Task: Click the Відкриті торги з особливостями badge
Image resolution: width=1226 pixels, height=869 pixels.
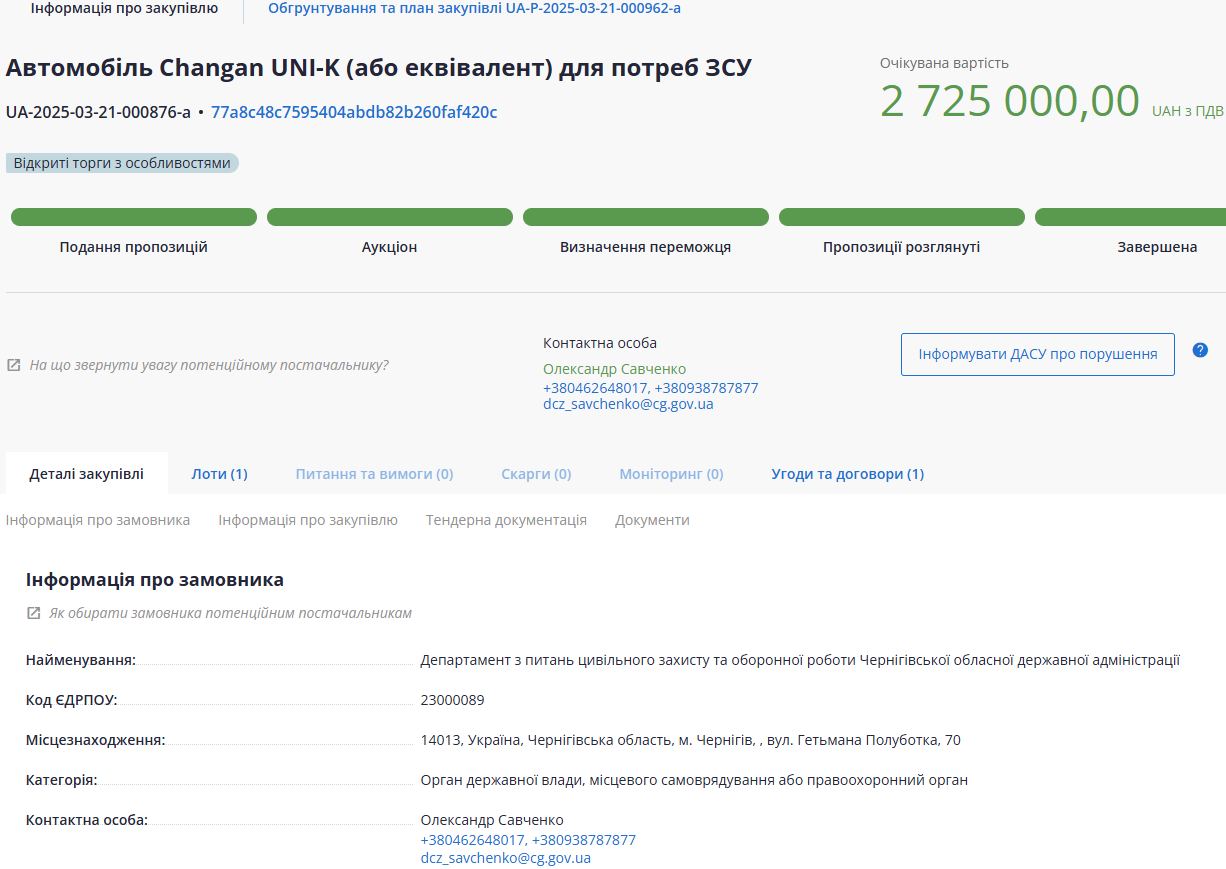Action: pos(122,163)
